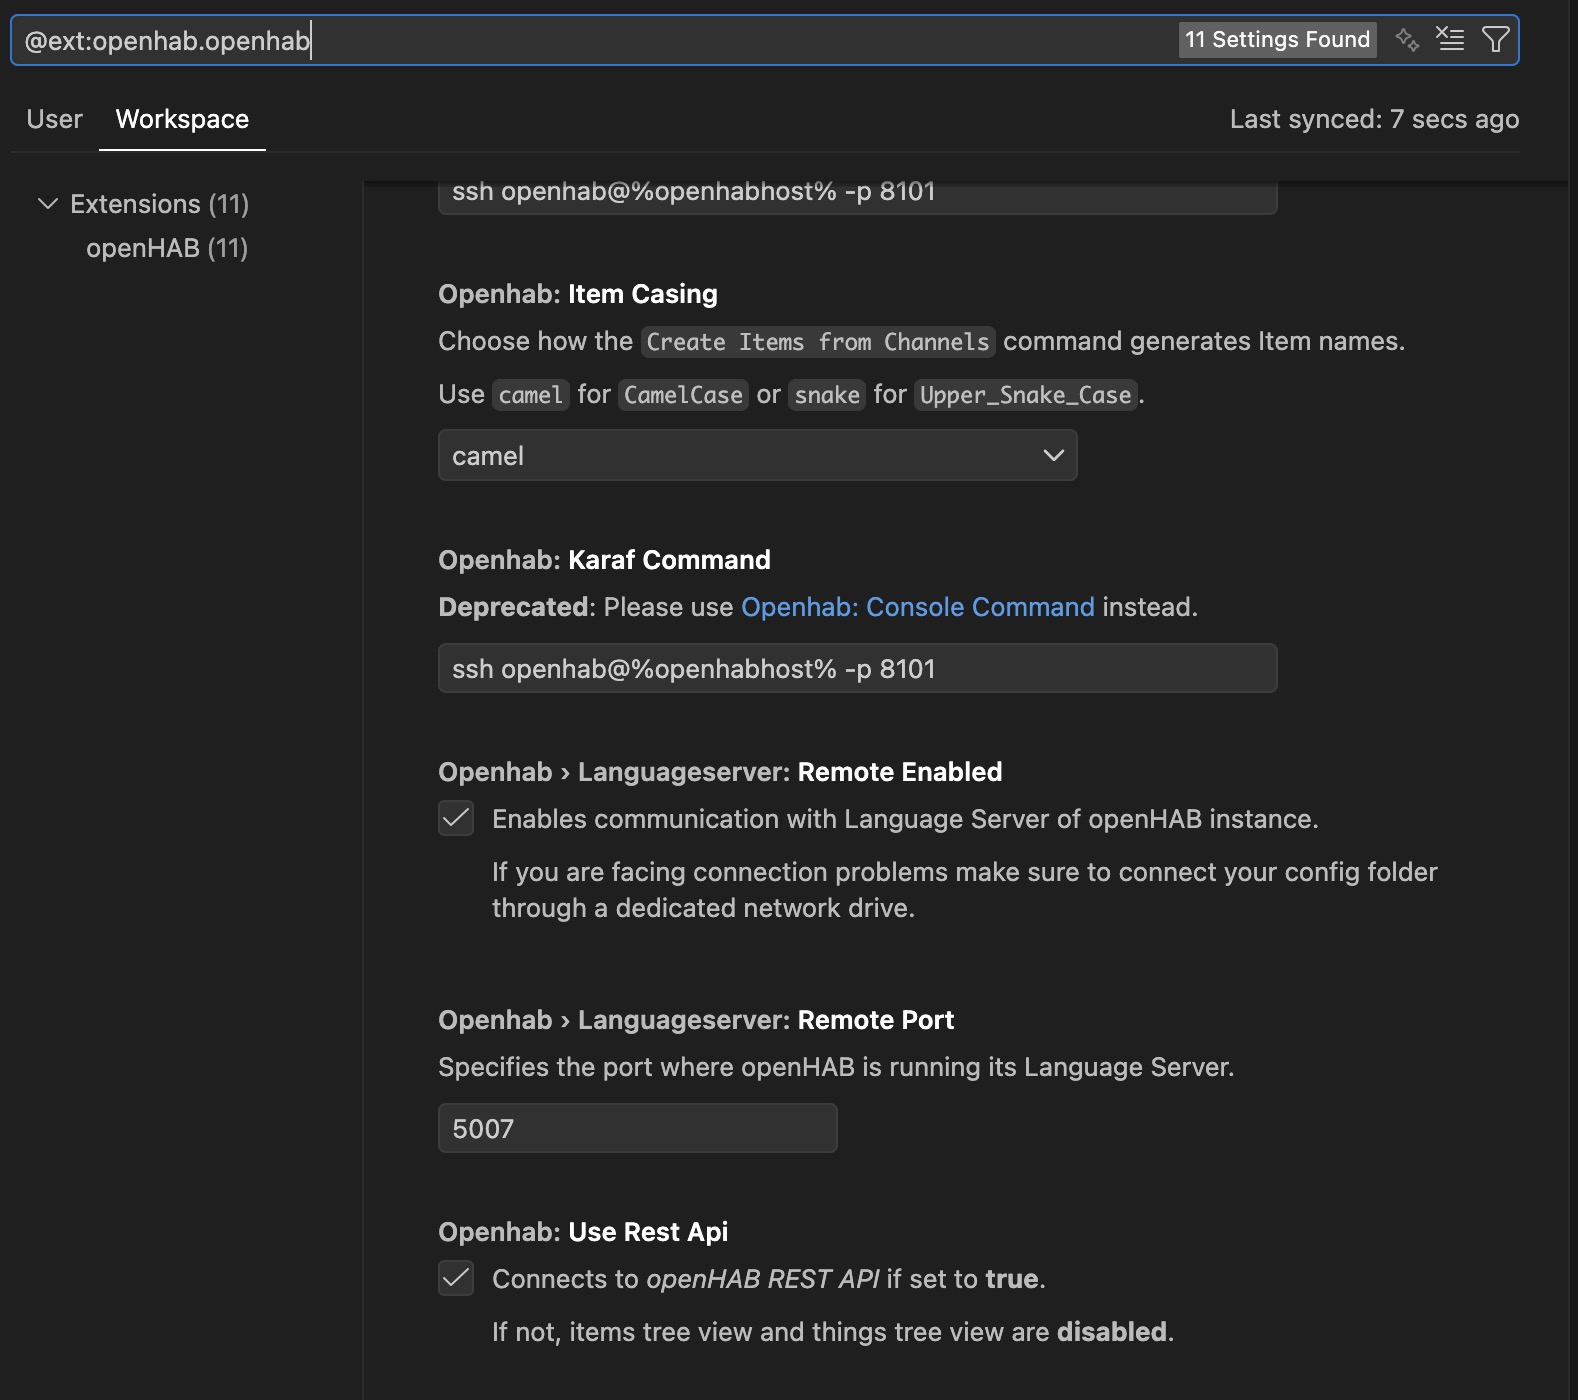This screenshot has width=1578, height=1400.
Task: Click into the Remote Port 5007 field
Action: tap(637, 1129)
